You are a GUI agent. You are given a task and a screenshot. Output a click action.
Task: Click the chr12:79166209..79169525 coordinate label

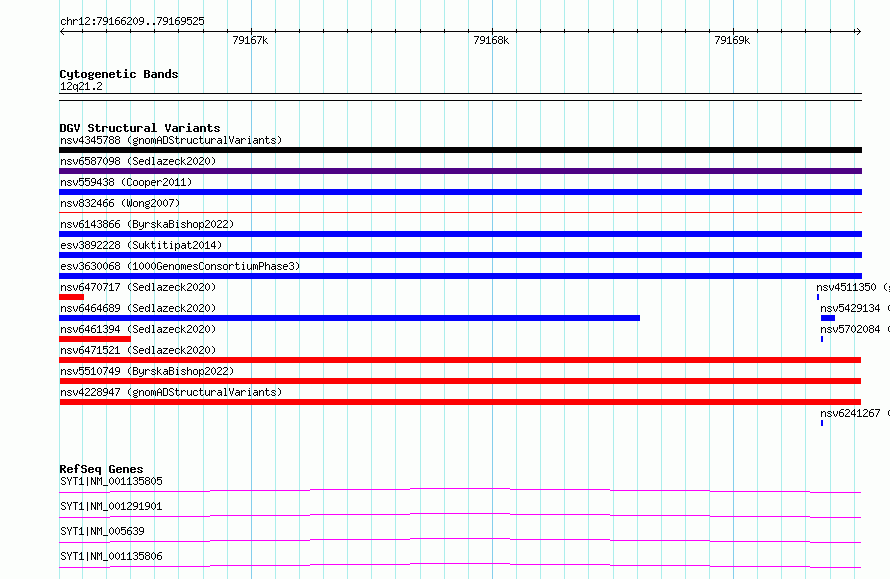pos(132,21)
